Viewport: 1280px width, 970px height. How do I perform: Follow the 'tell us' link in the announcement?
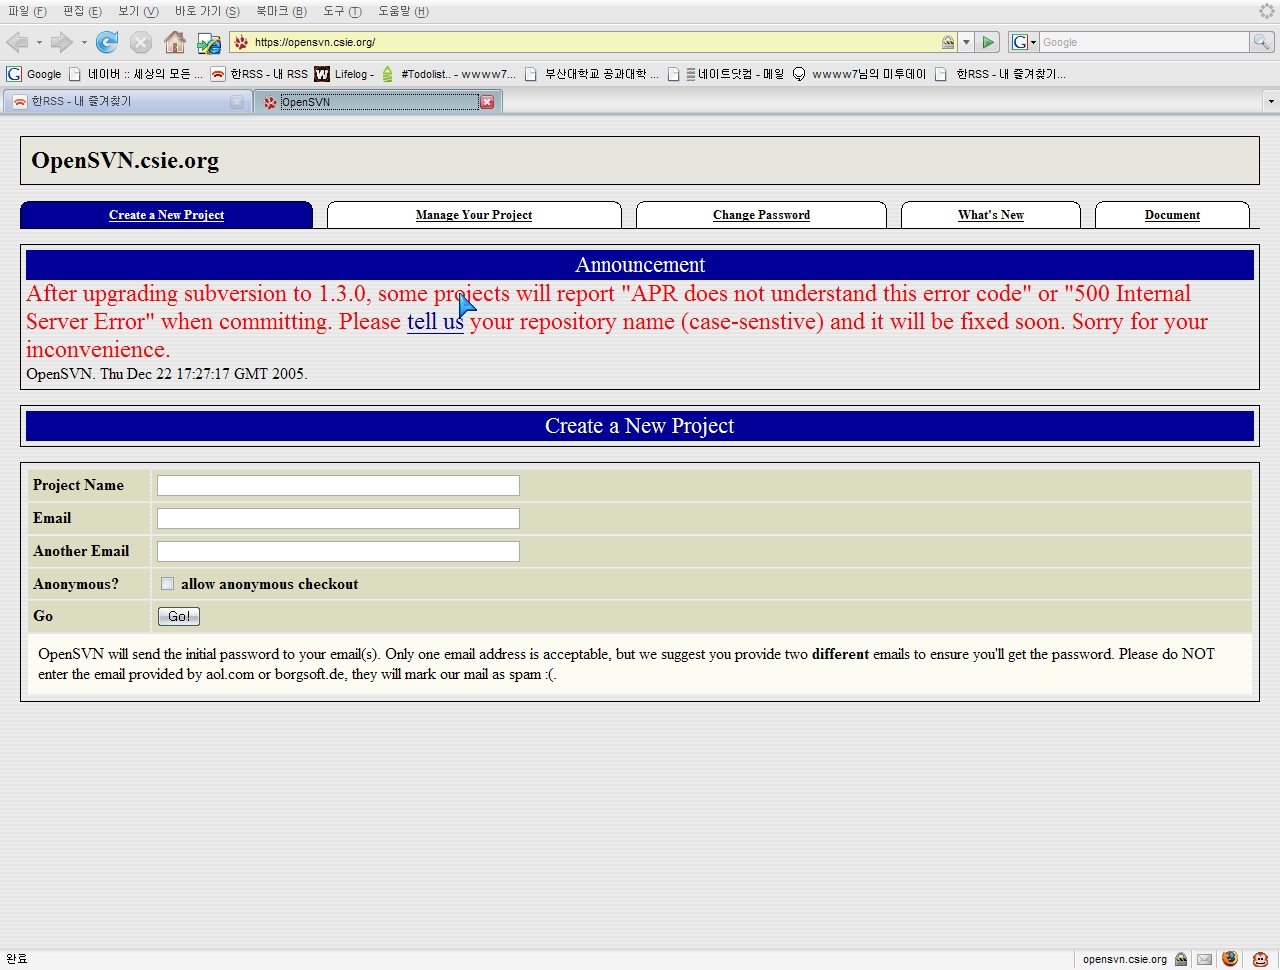[435, 322]
